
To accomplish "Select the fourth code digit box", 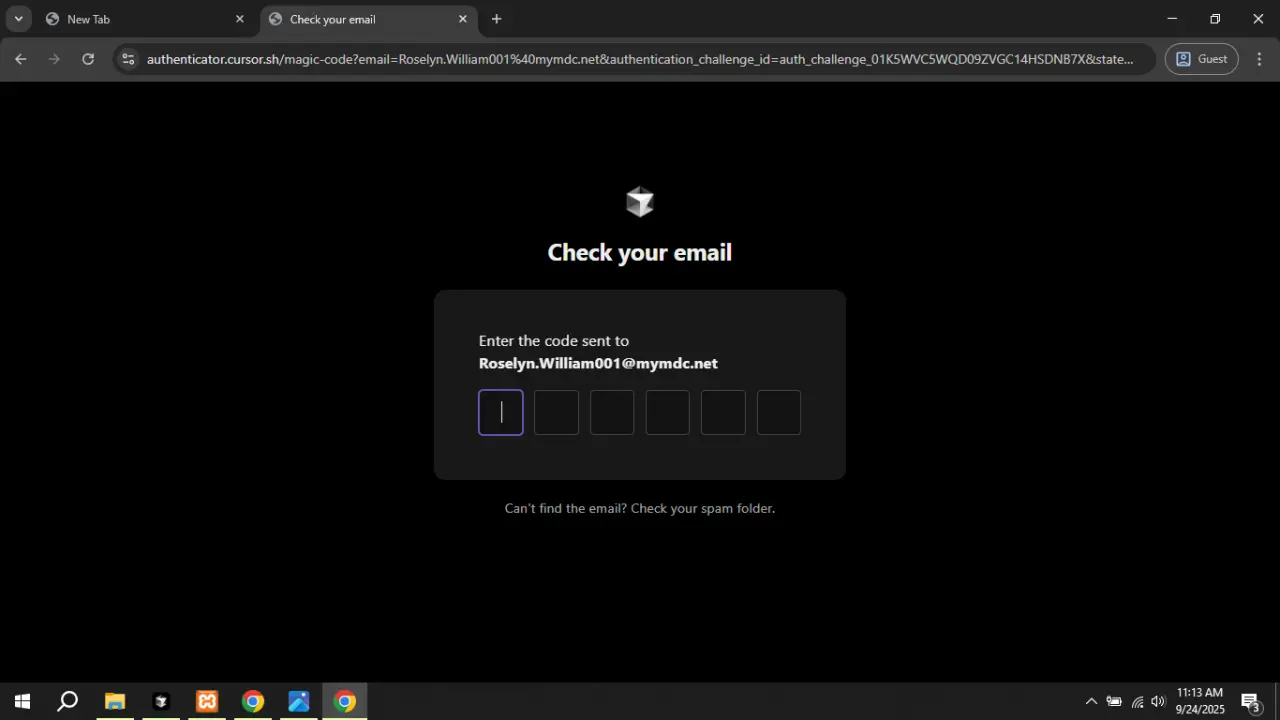I will click(x=668, y=412).
